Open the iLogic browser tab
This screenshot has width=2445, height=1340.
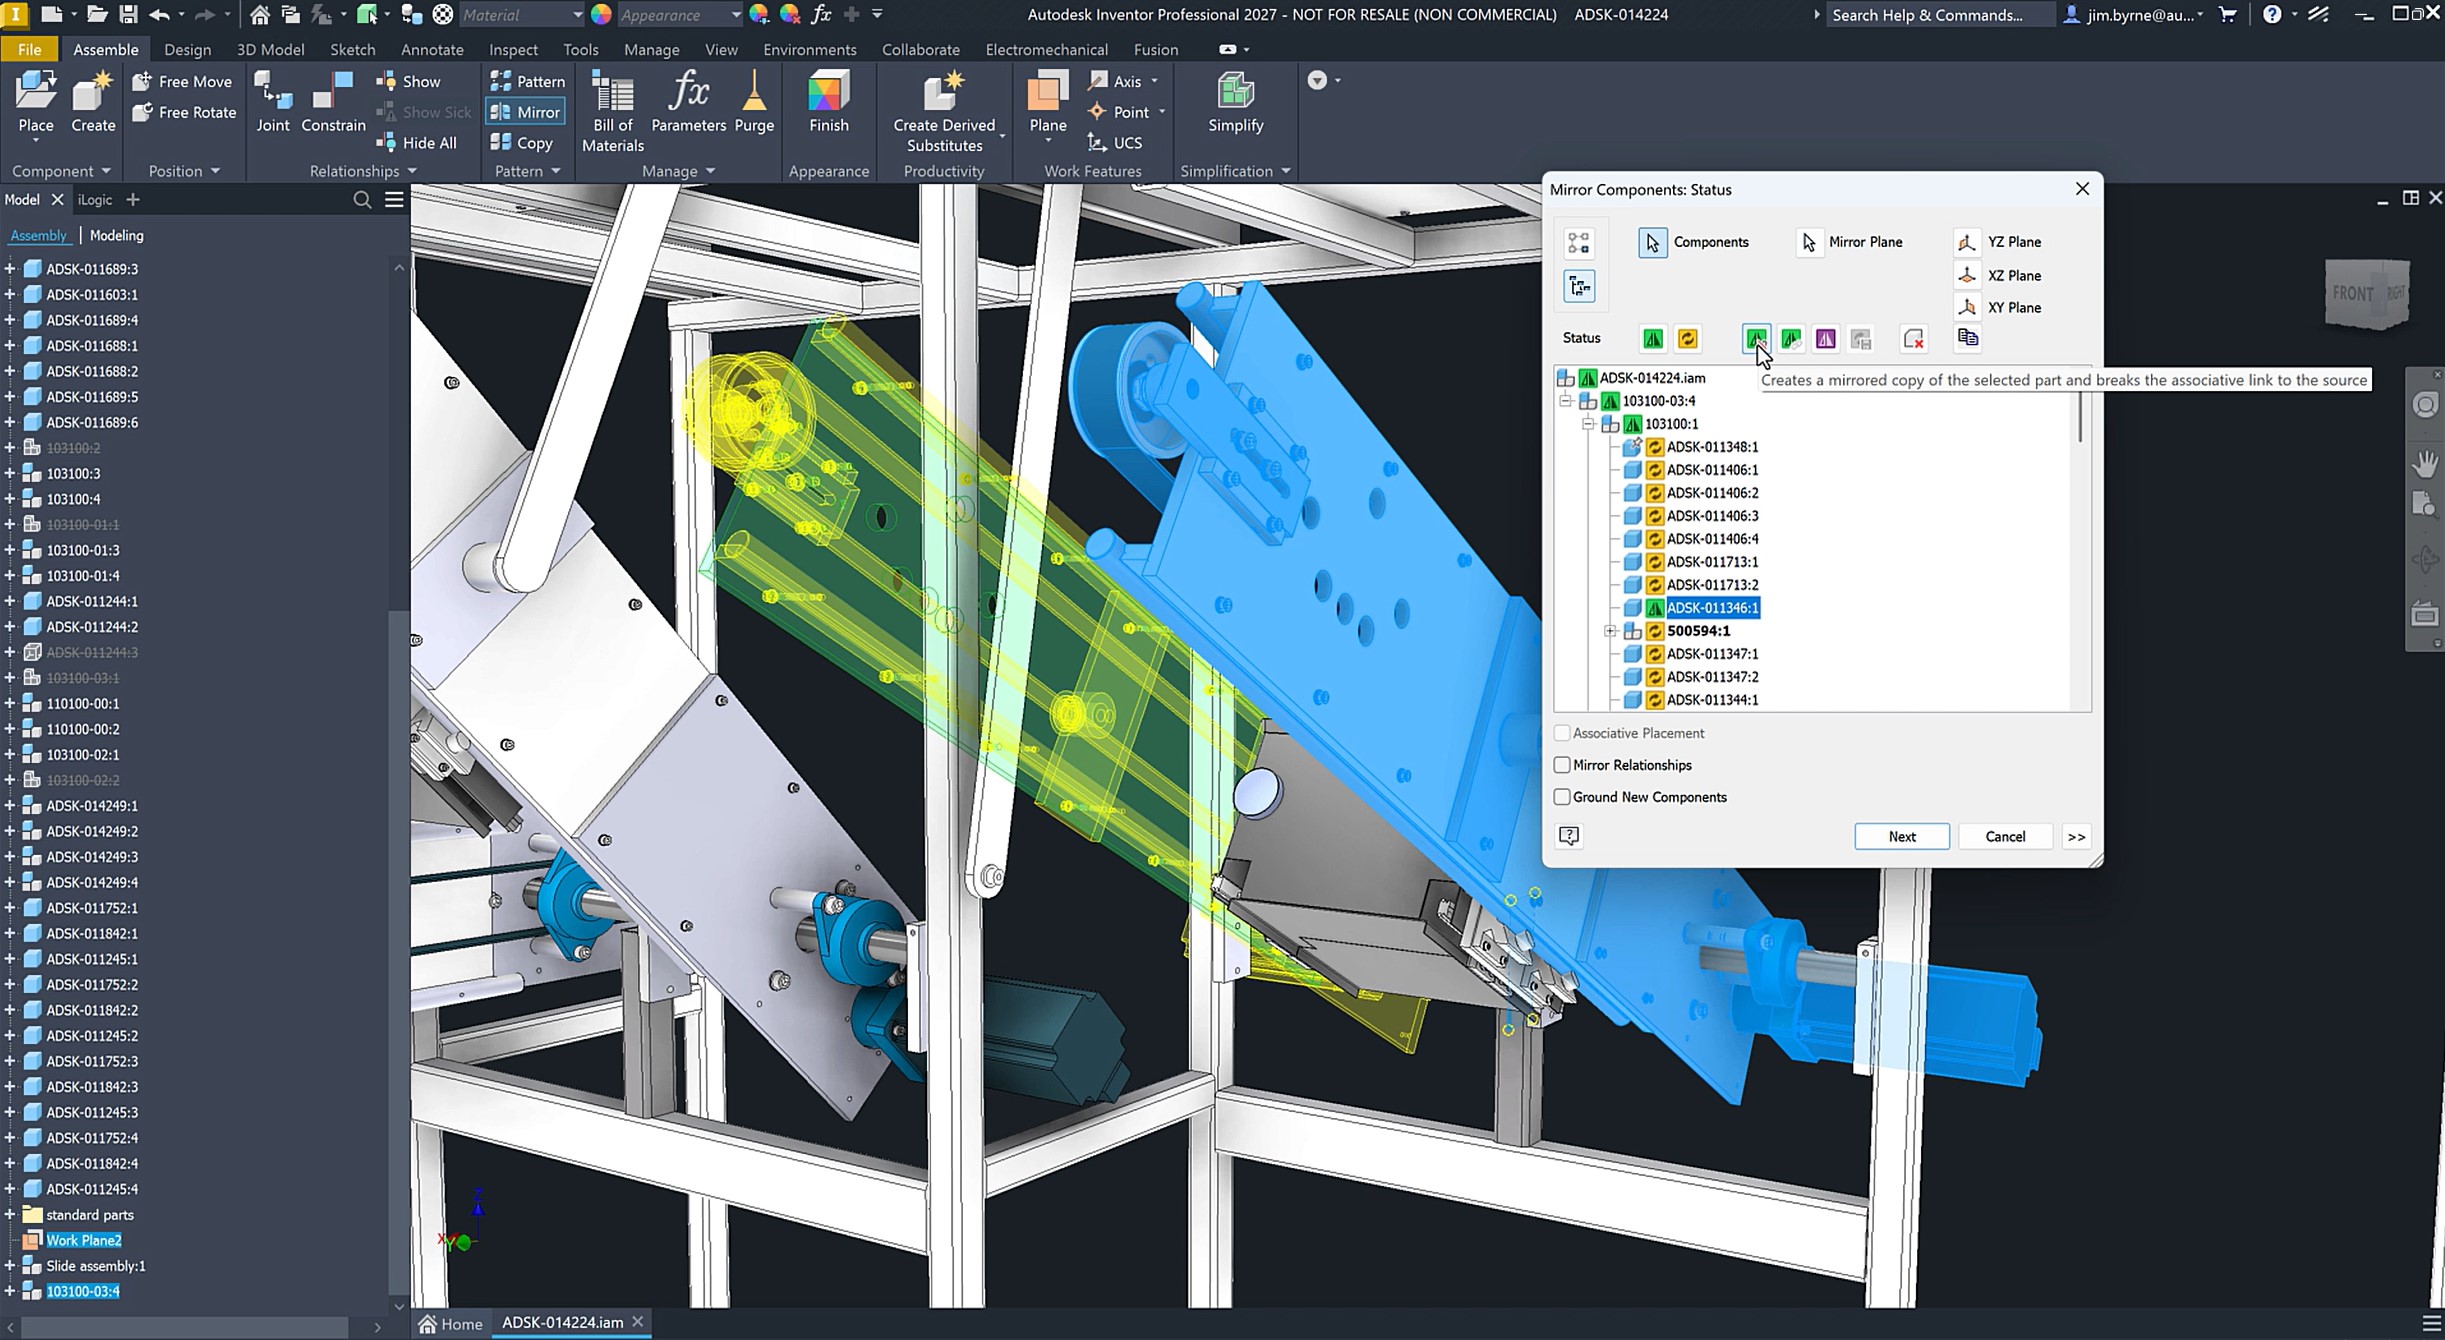coord(95,200)
